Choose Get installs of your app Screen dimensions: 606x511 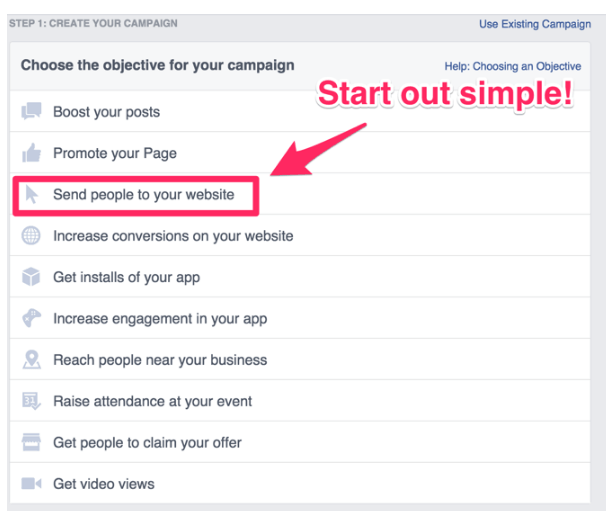coord(300,277)
